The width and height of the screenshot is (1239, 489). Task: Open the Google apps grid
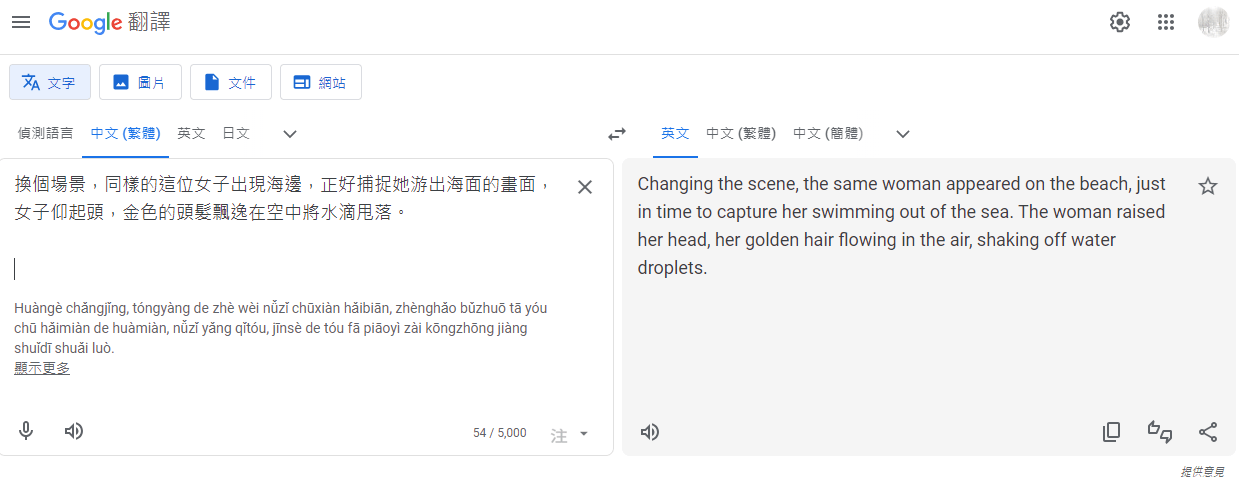pyautogui.click(x=1165, y=22)
